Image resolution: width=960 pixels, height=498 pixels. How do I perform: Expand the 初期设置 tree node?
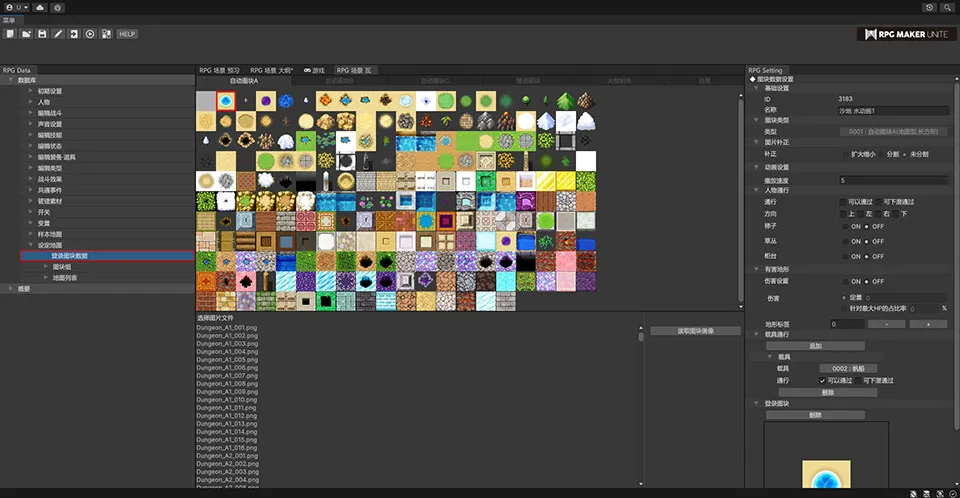coord(31,91)
